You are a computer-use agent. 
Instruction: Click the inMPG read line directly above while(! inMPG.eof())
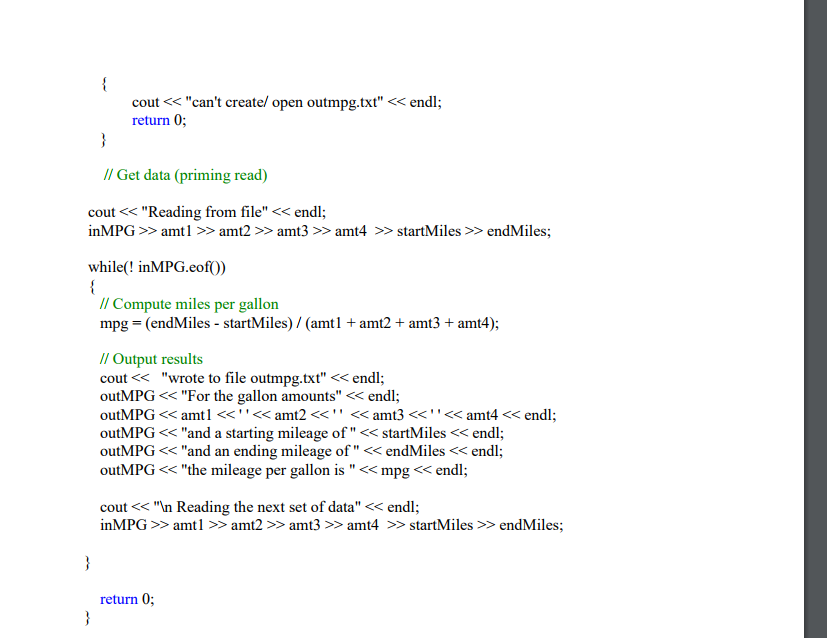[319, 231]
